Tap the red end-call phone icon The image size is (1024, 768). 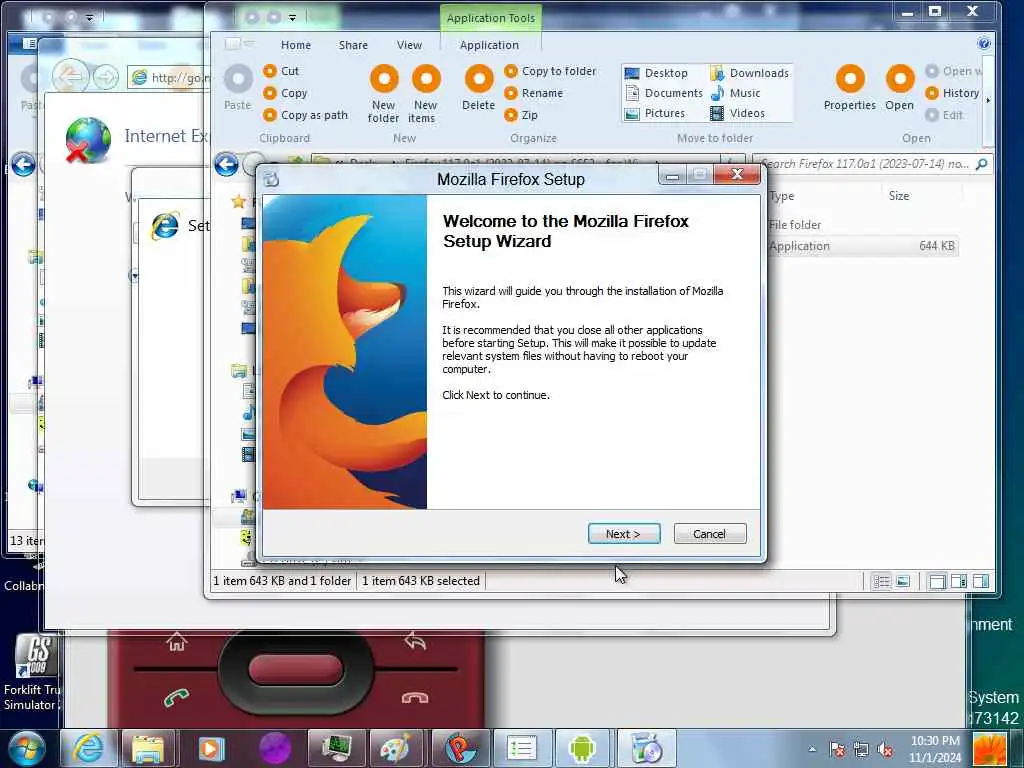(415, 698)
